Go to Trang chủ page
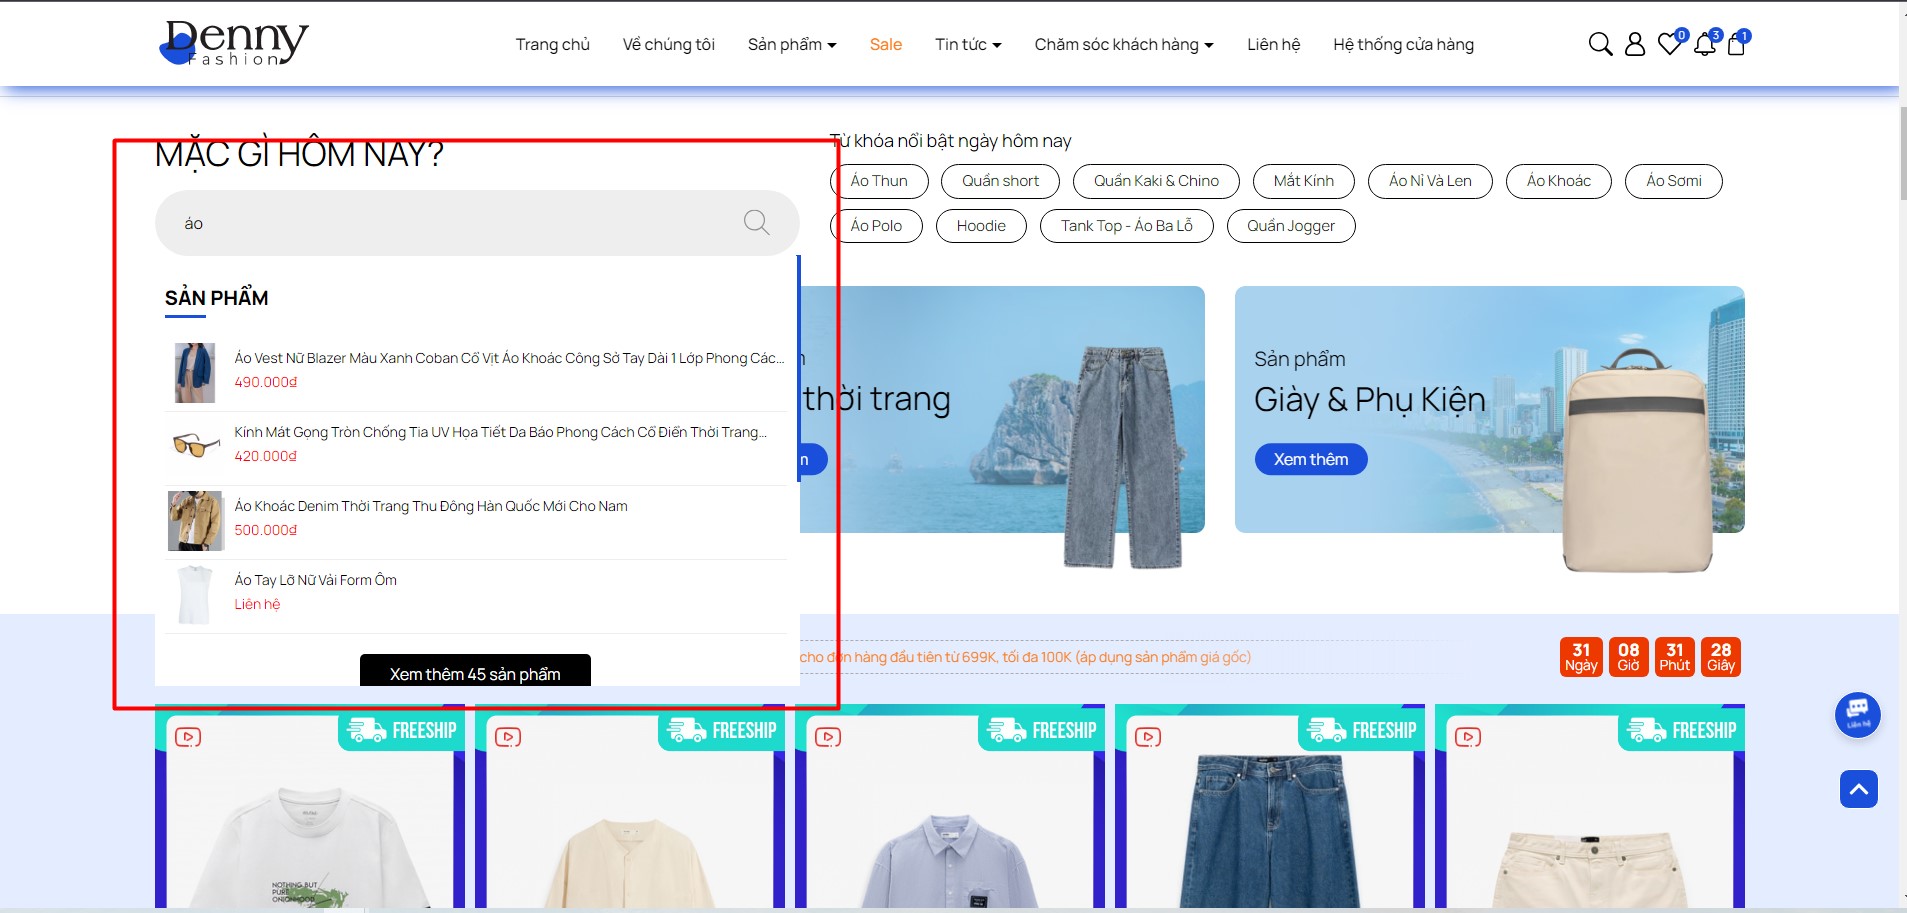Viewport: 1907px width, 913px height. [553, 44]
